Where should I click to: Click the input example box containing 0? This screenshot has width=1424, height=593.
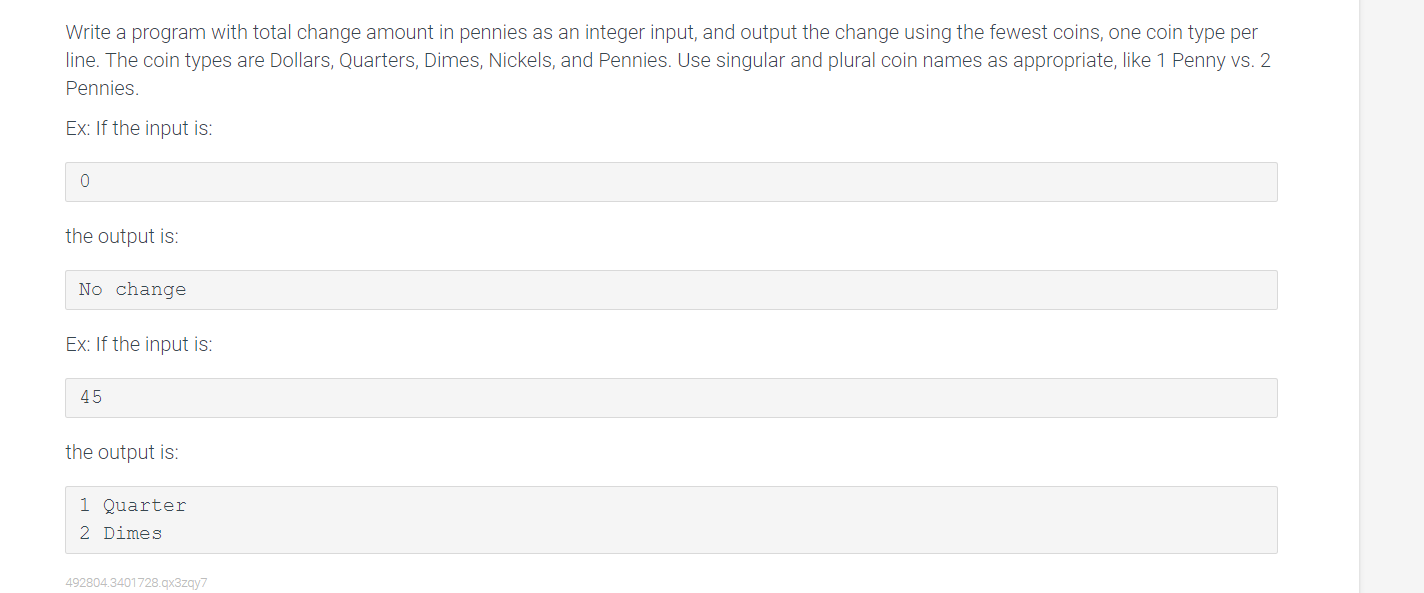(671, 182)
